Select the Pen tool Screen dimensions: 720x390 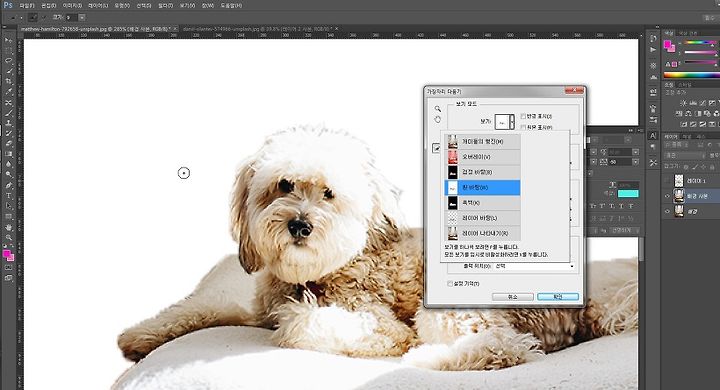8,185
